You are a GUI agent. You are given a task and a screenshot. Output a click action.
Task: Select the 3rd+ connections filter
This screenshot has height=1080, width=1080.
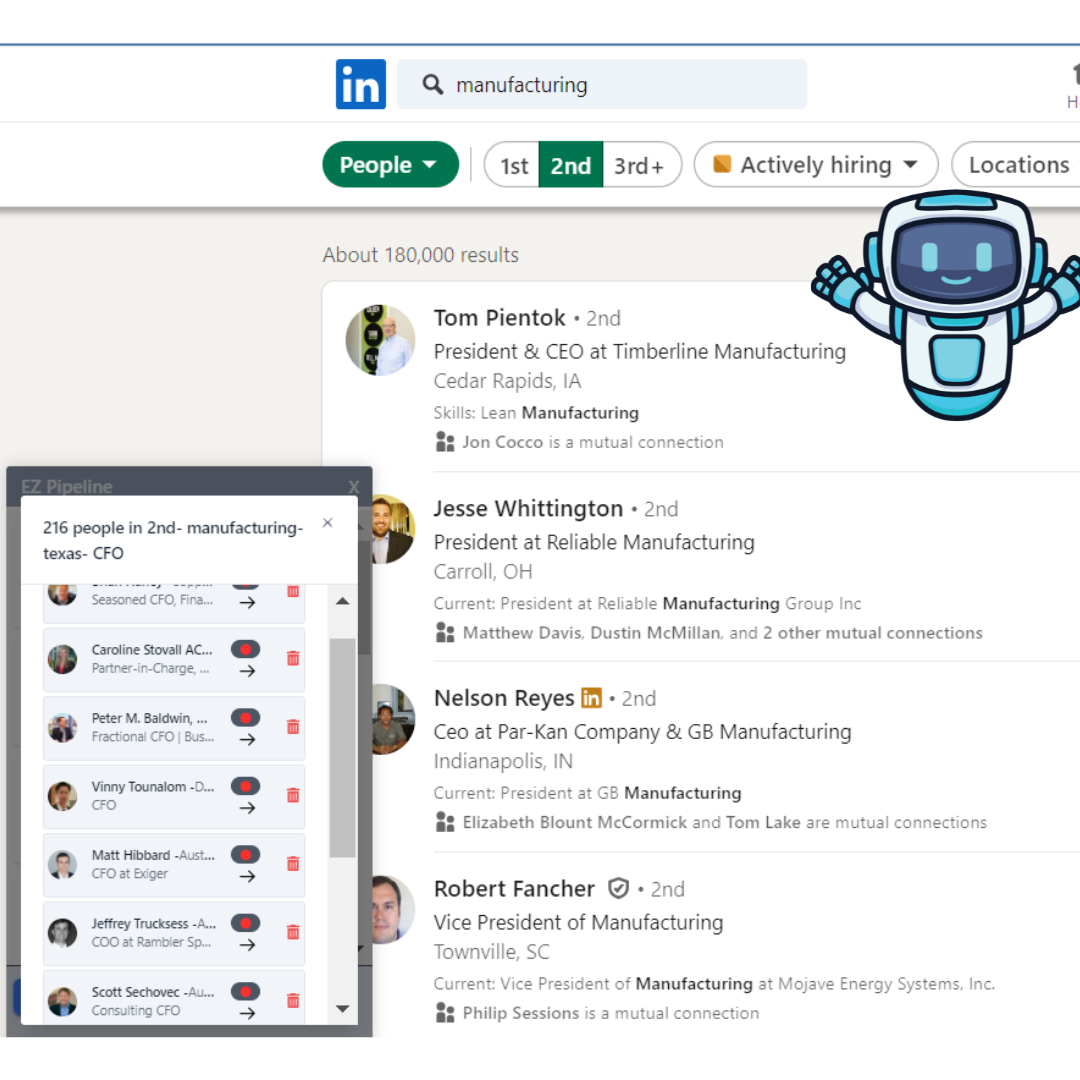(640, 165)
